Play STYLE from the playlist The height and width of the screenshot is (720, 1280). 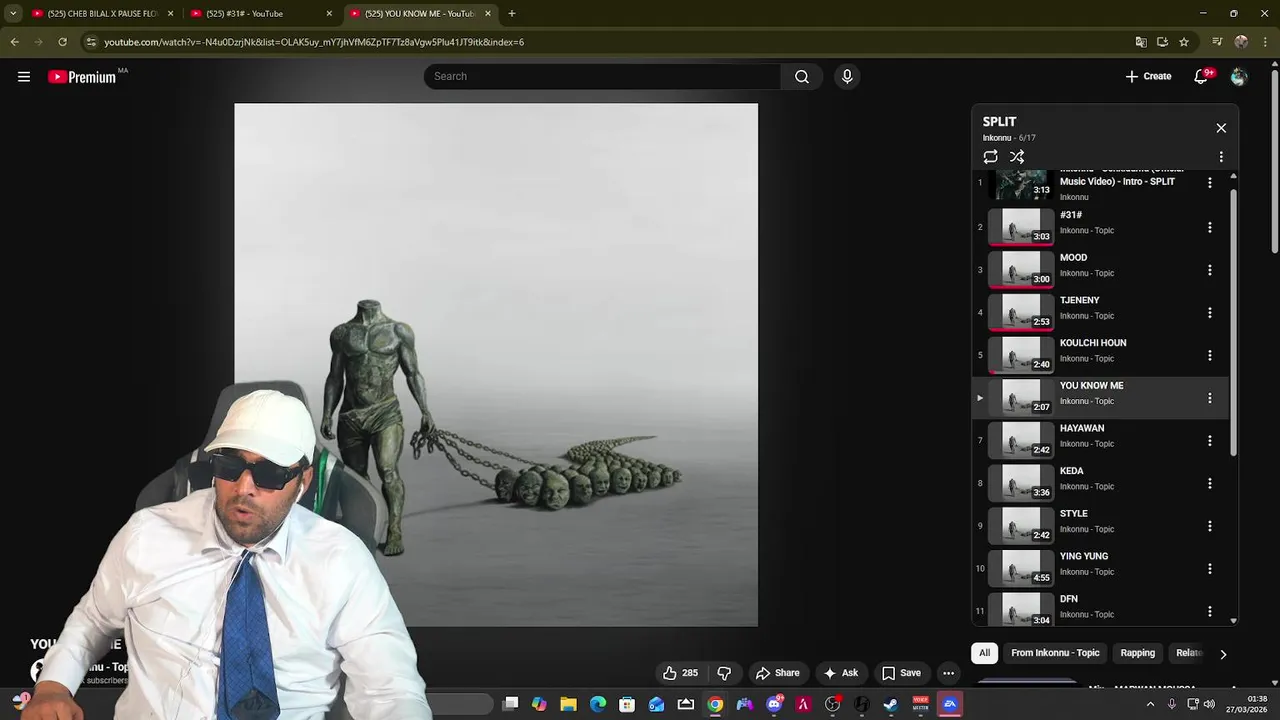click(x=1100, y=526)
